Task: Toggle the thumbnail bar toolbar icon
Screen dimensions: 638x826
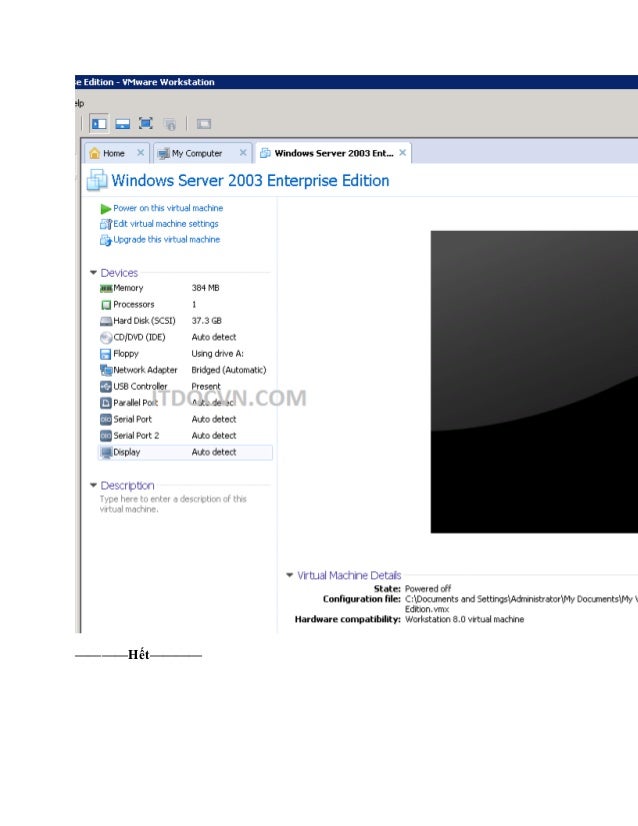Action: pos(122,124)
